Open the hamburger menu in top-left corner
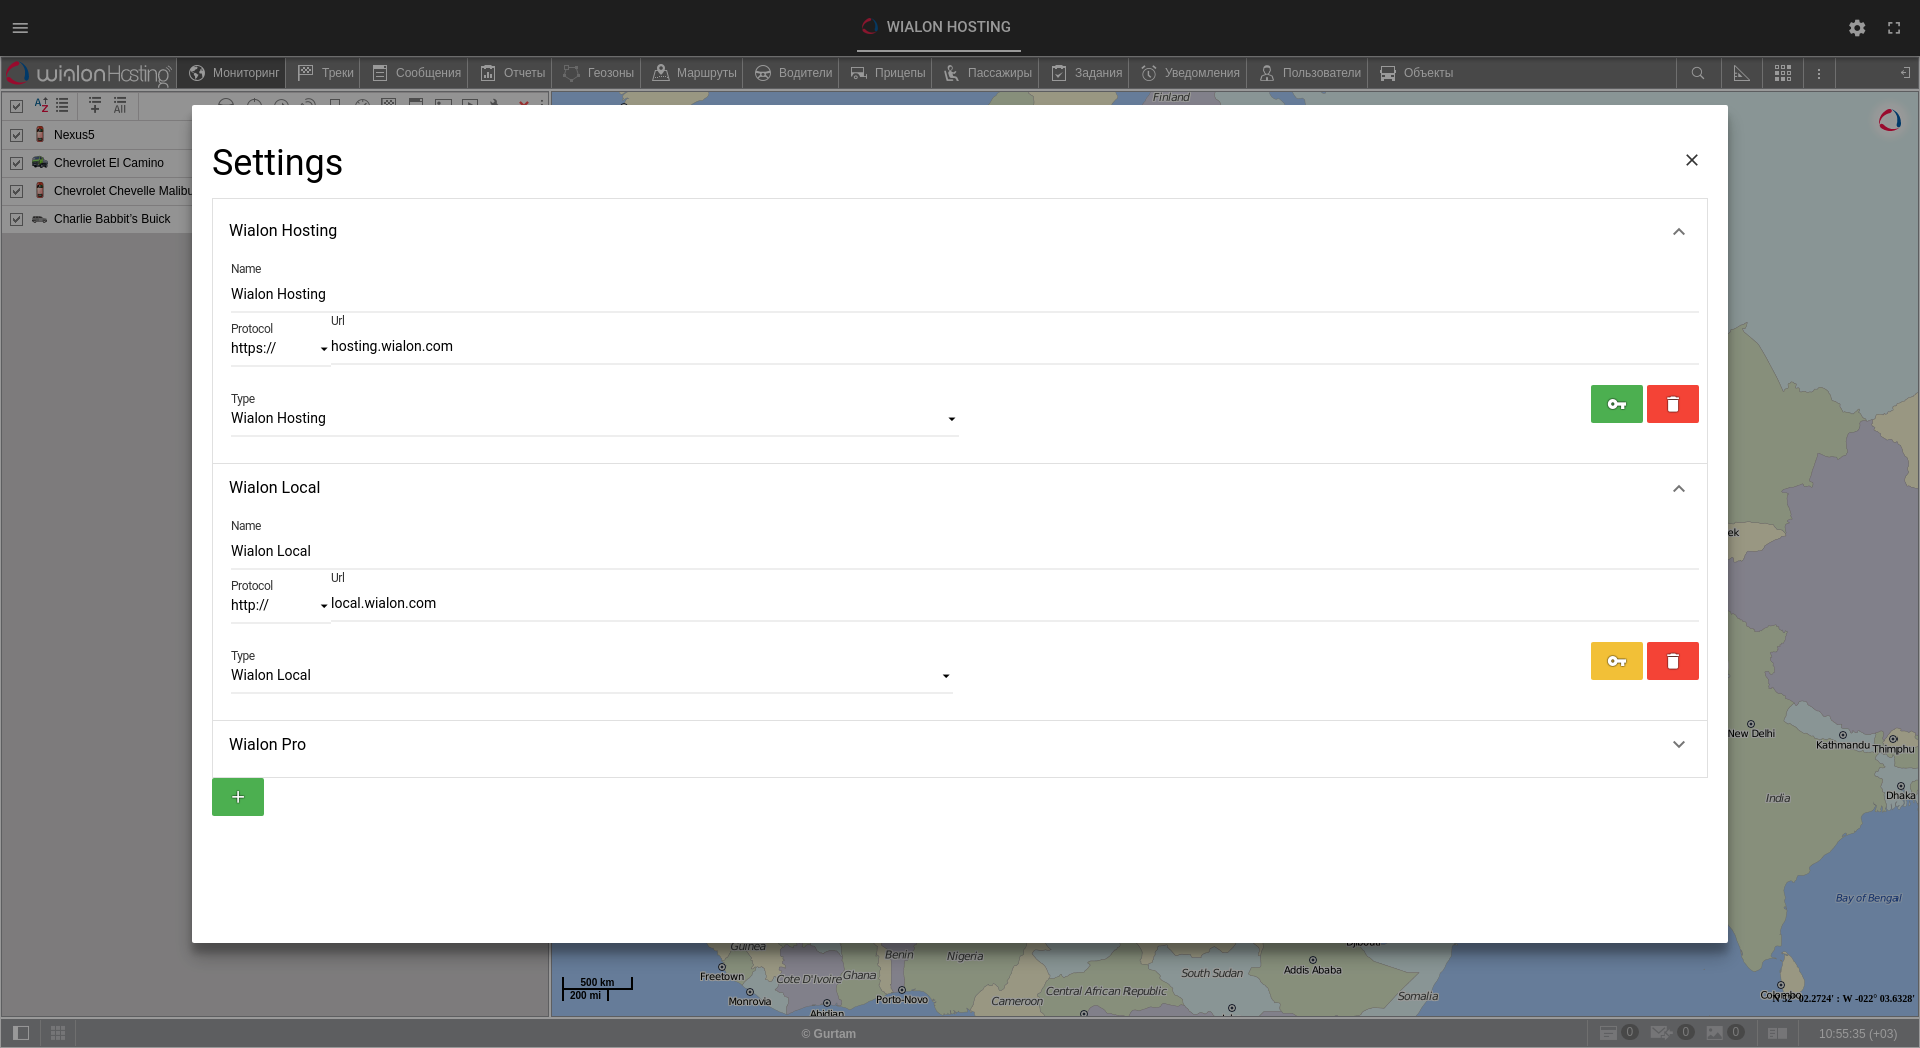 [x=20, y=28]
